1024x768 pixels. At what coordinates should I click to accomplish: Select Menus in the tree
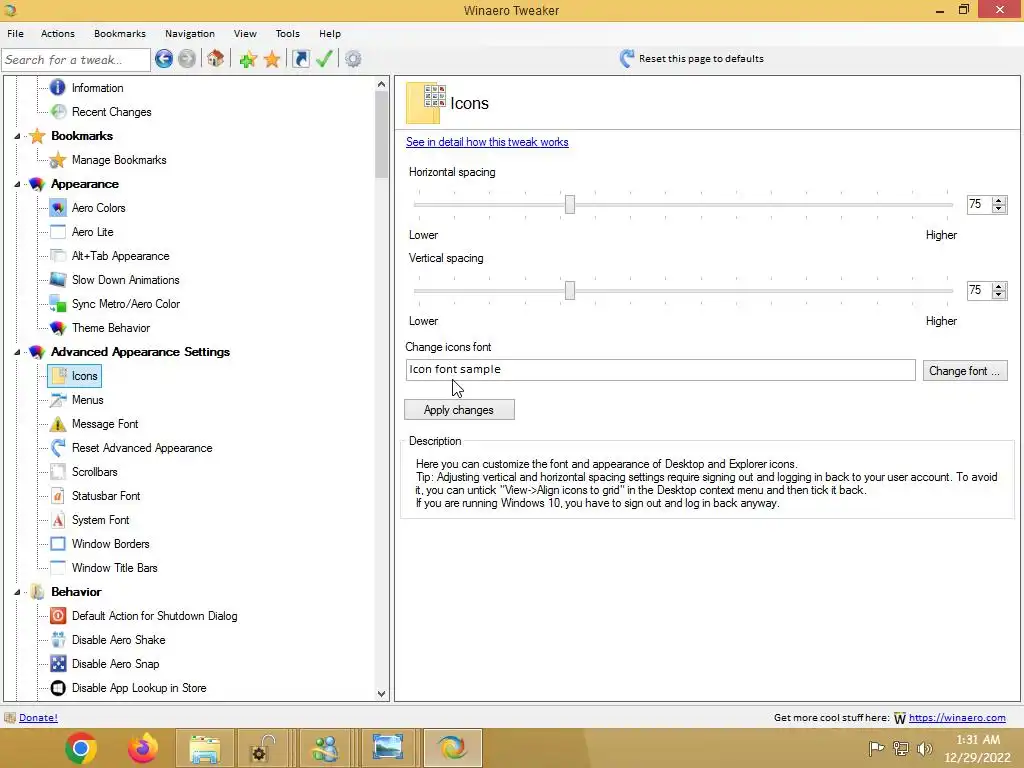(x=87, y=400)
